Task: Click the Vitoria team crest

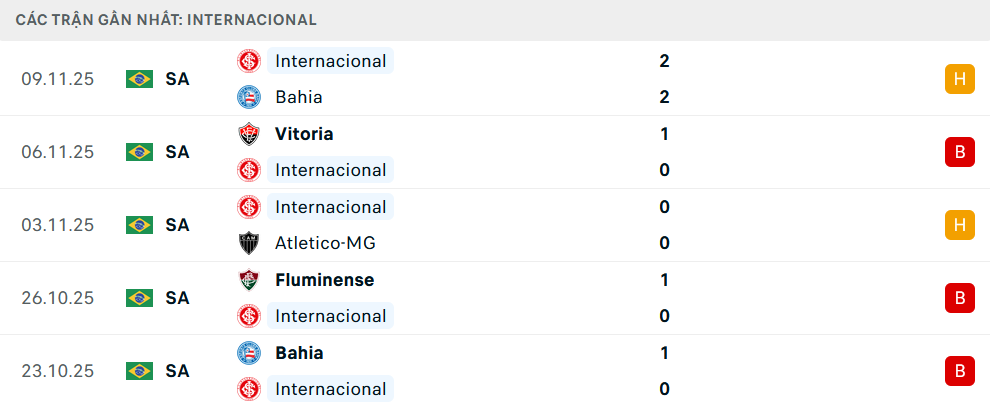Action: (x=248, y=134)
